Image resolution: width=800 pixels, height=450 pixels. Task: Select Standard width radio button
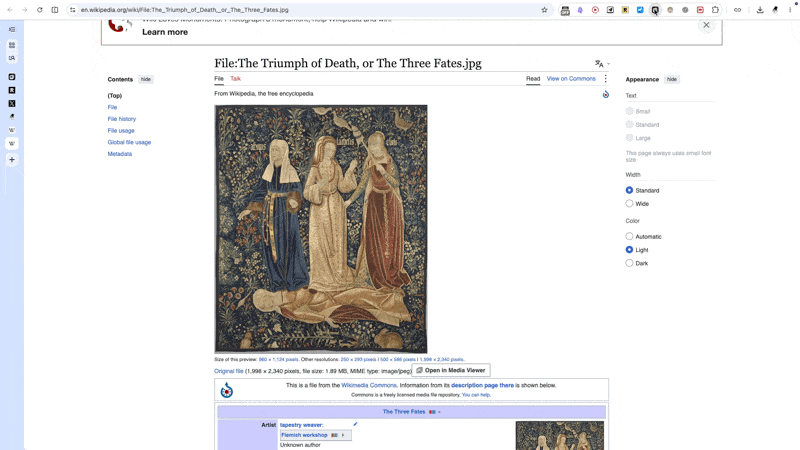click(x=629, y=190)
